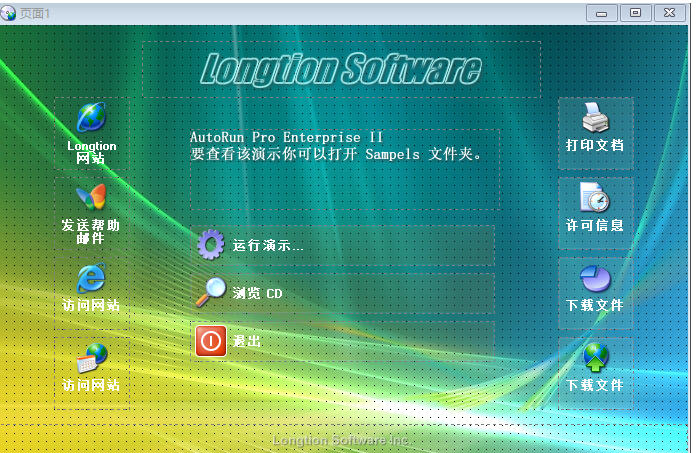Close the 页面1 window
Screen dimensions: 699x453
coord(669,13)
